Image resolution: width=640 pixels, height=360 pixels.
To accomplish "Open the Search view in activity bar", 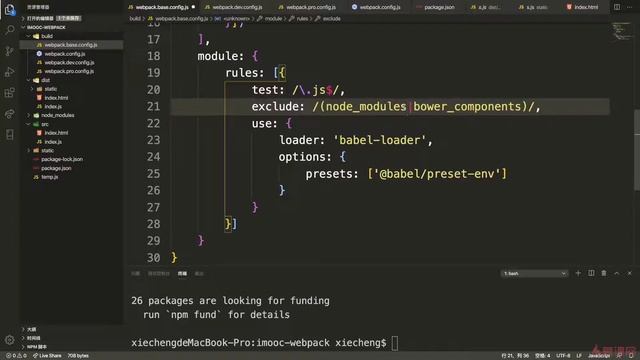I will tap(9, 30).
